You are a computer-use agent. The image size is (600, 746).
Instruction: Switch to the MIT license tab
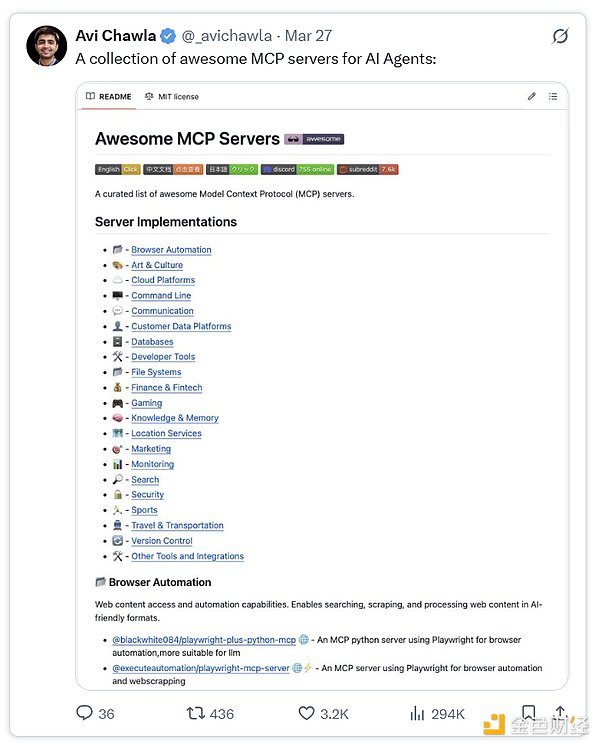(171, 97)
